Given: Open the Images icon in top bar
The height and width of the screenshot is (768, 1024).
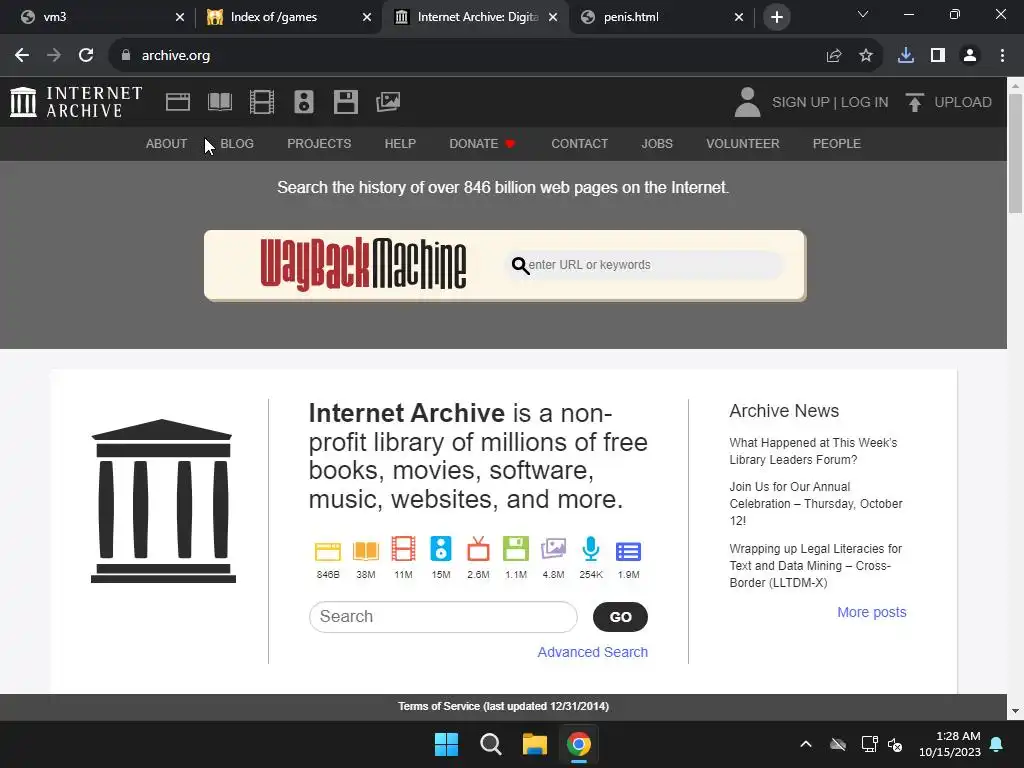Looking at the screenshot, I should 388,102.
